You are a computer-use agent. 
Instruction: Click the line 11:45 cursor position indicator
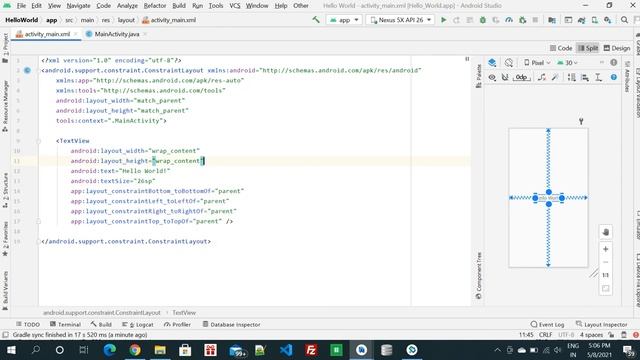pyautogui.click(x=526, y=335)
